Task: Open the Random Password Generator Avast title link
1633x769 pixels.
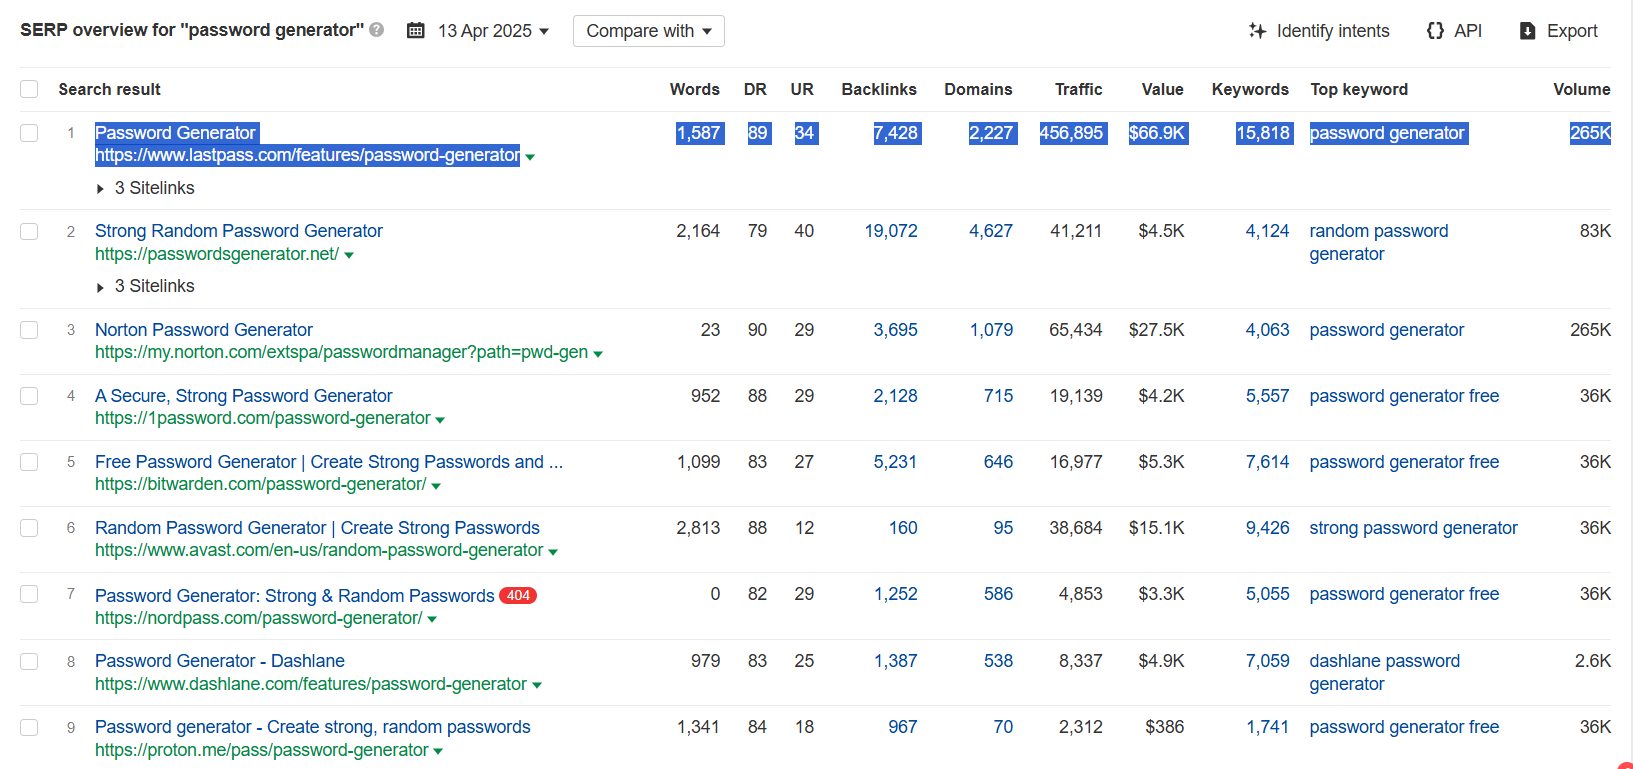Action: 317,528
